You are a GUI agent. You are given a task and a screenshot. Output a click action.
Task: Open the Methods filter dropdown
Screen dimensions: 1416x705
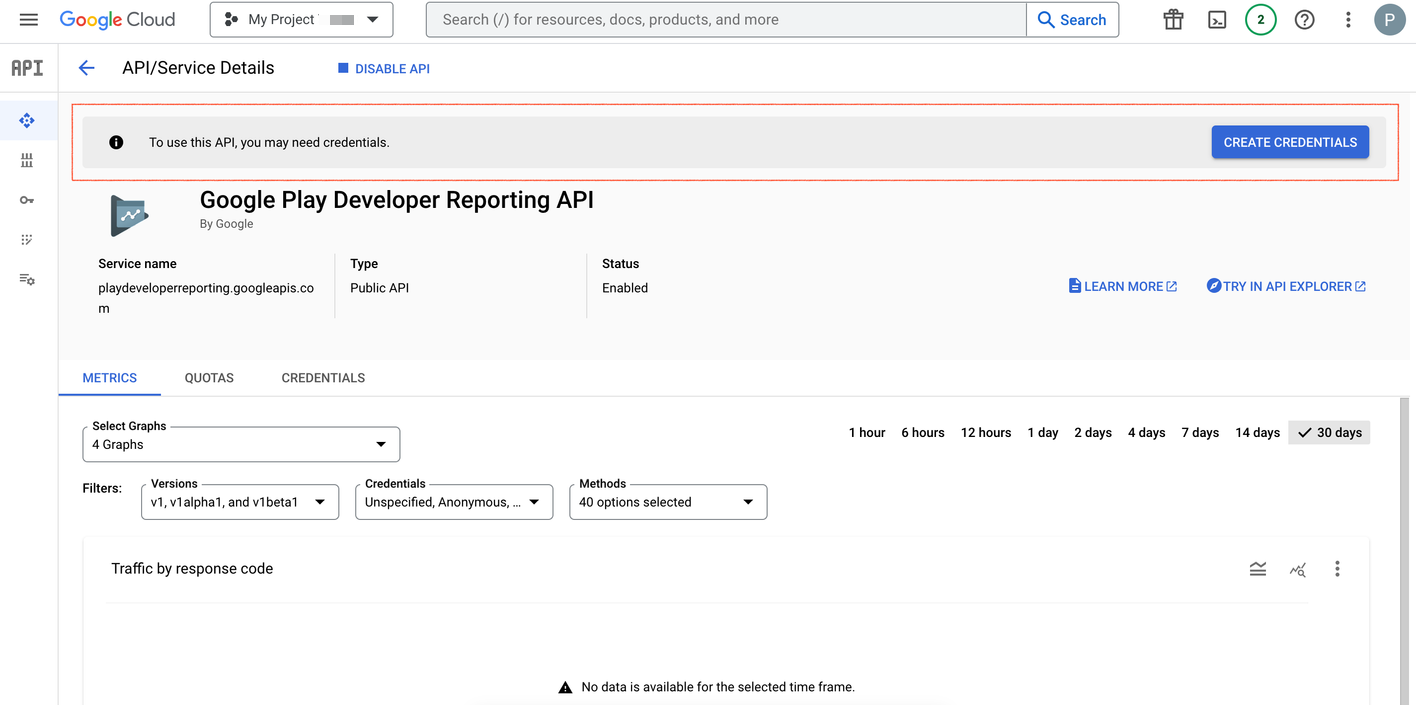[x=667, y=502]
